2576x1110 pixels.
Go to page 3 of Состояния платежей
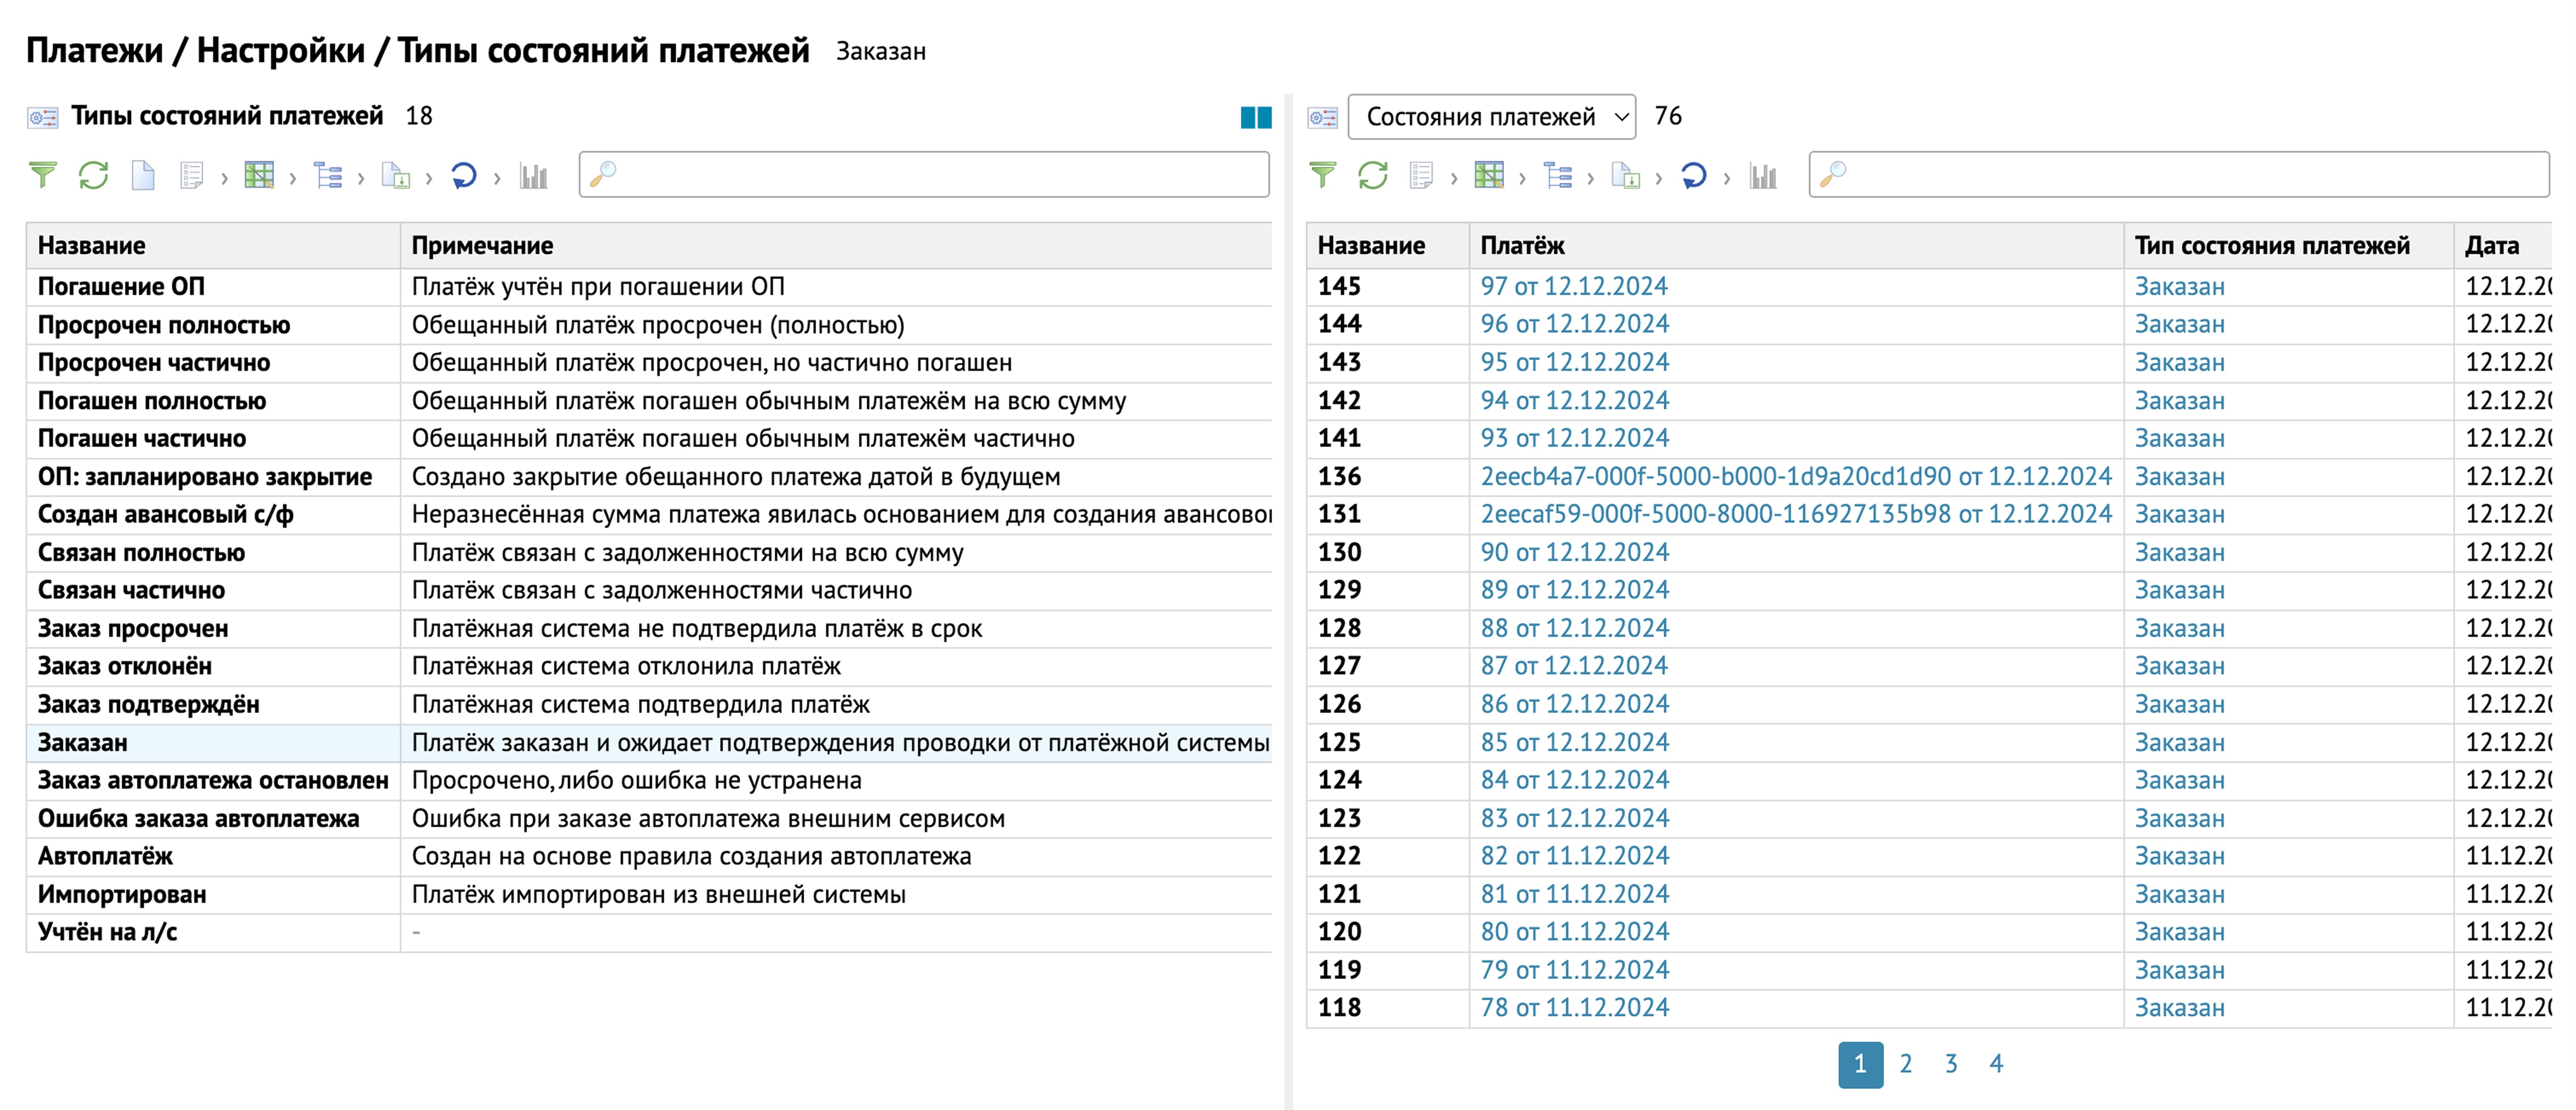(x=1951, y=1064)
